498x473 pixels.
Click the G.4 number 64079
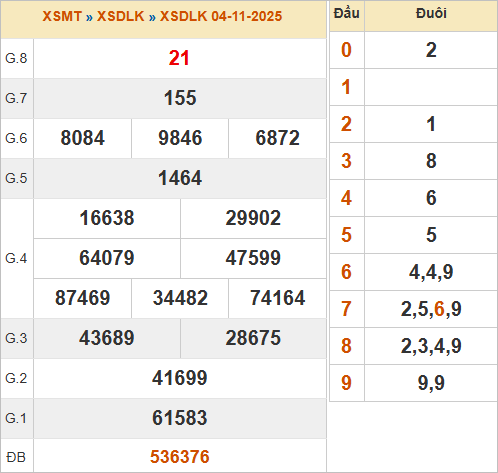tap(107, 258)
